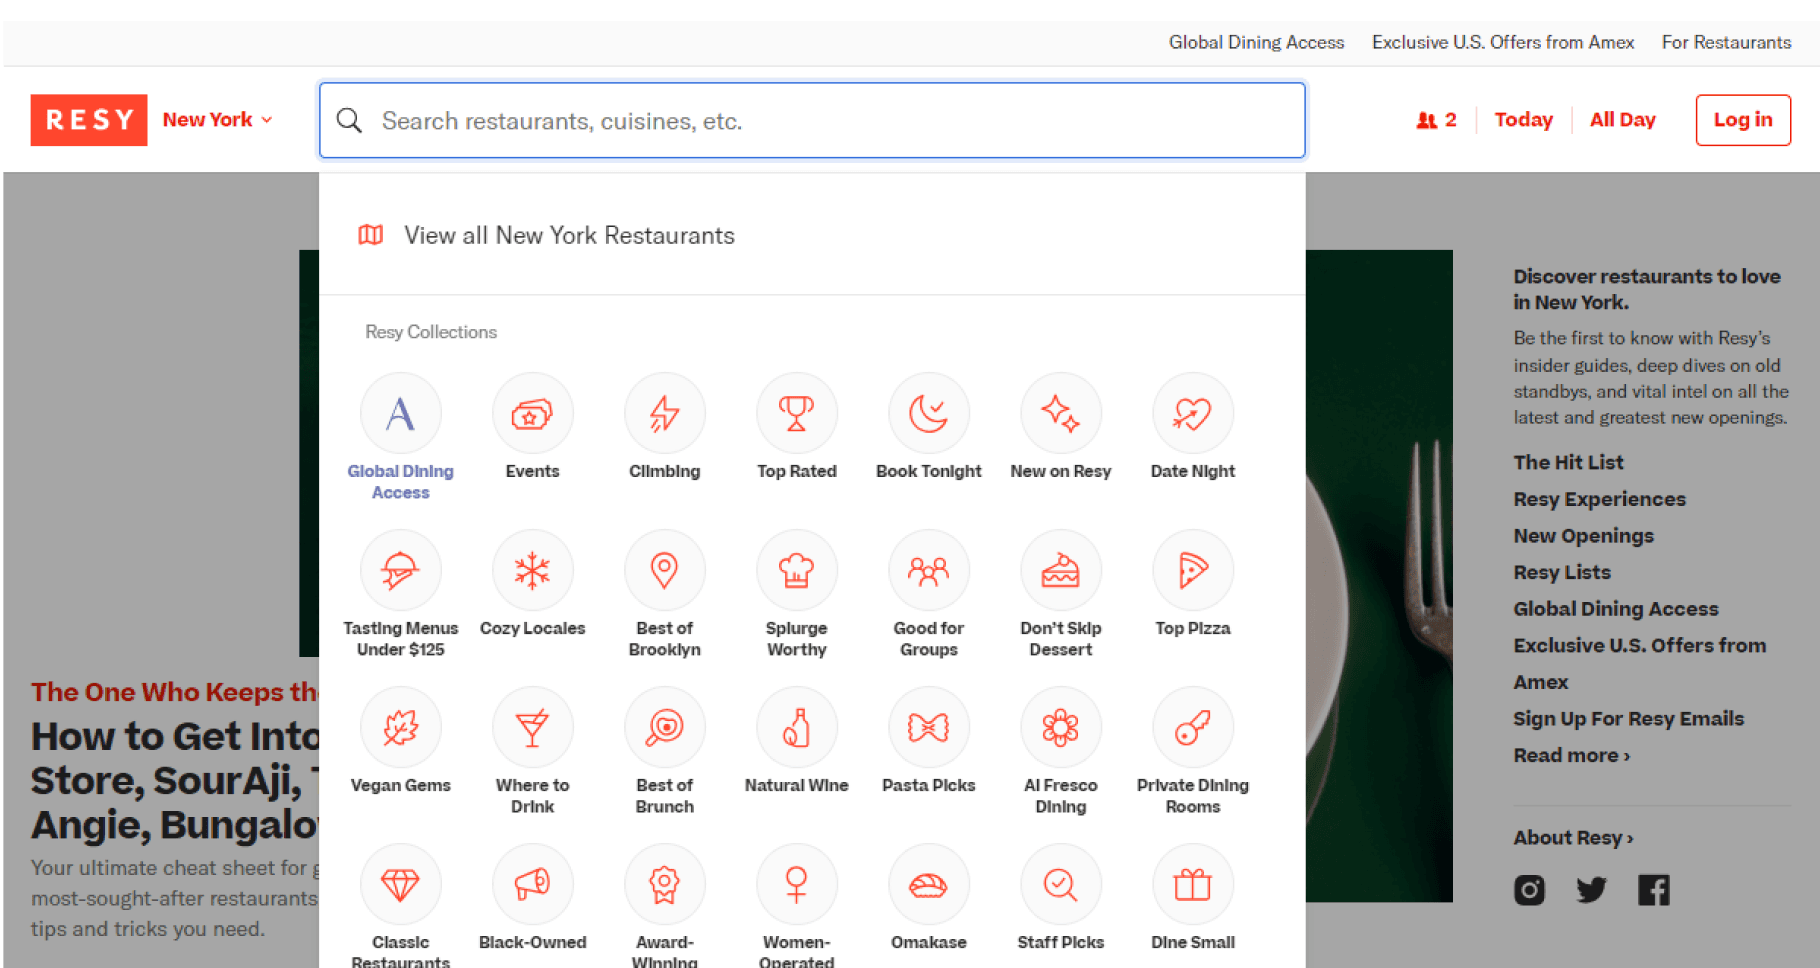Open Global Dining Access in the top bar
The width and height of the screenshot is (1820, 968).
pyautogui.click(x=1256, y=42)
